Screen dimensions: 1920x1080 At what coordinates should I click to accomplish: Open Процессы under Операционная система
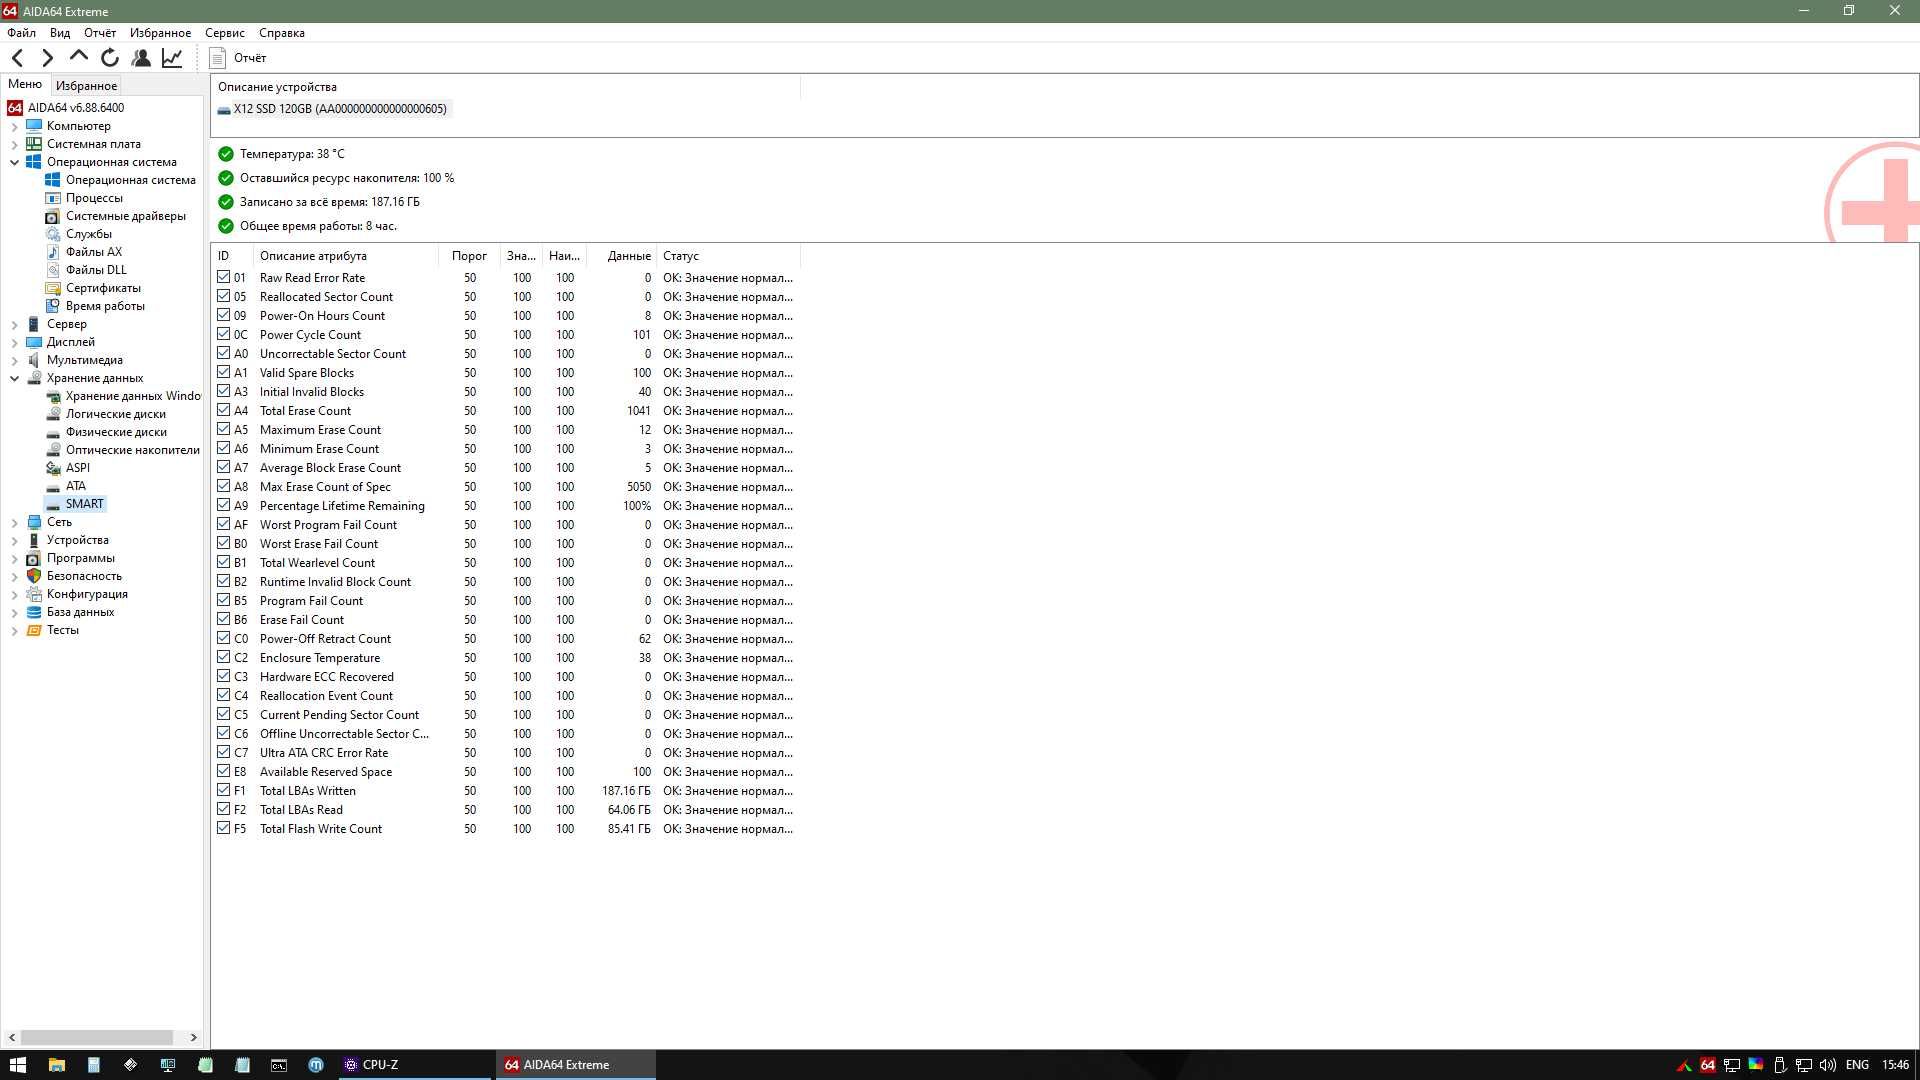tap(94, 198)
